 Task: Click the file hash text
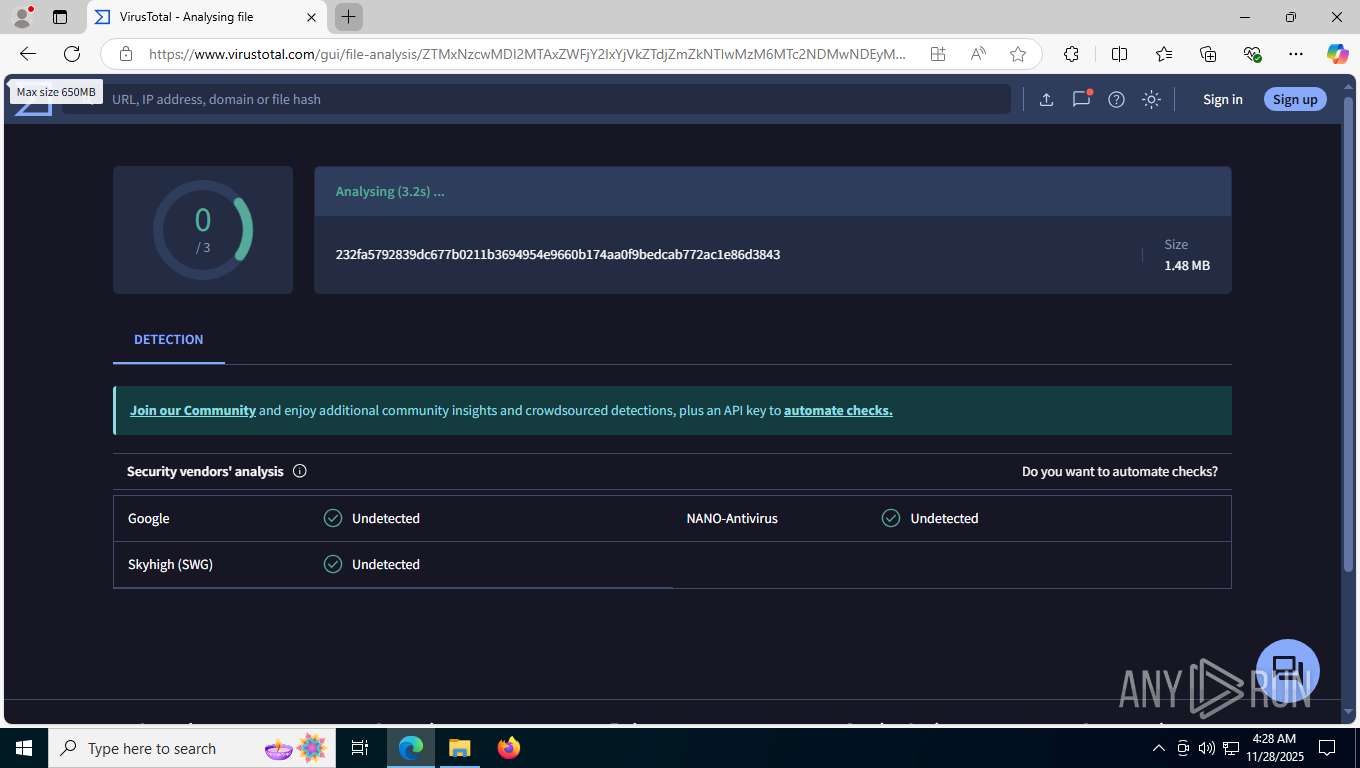558,254
